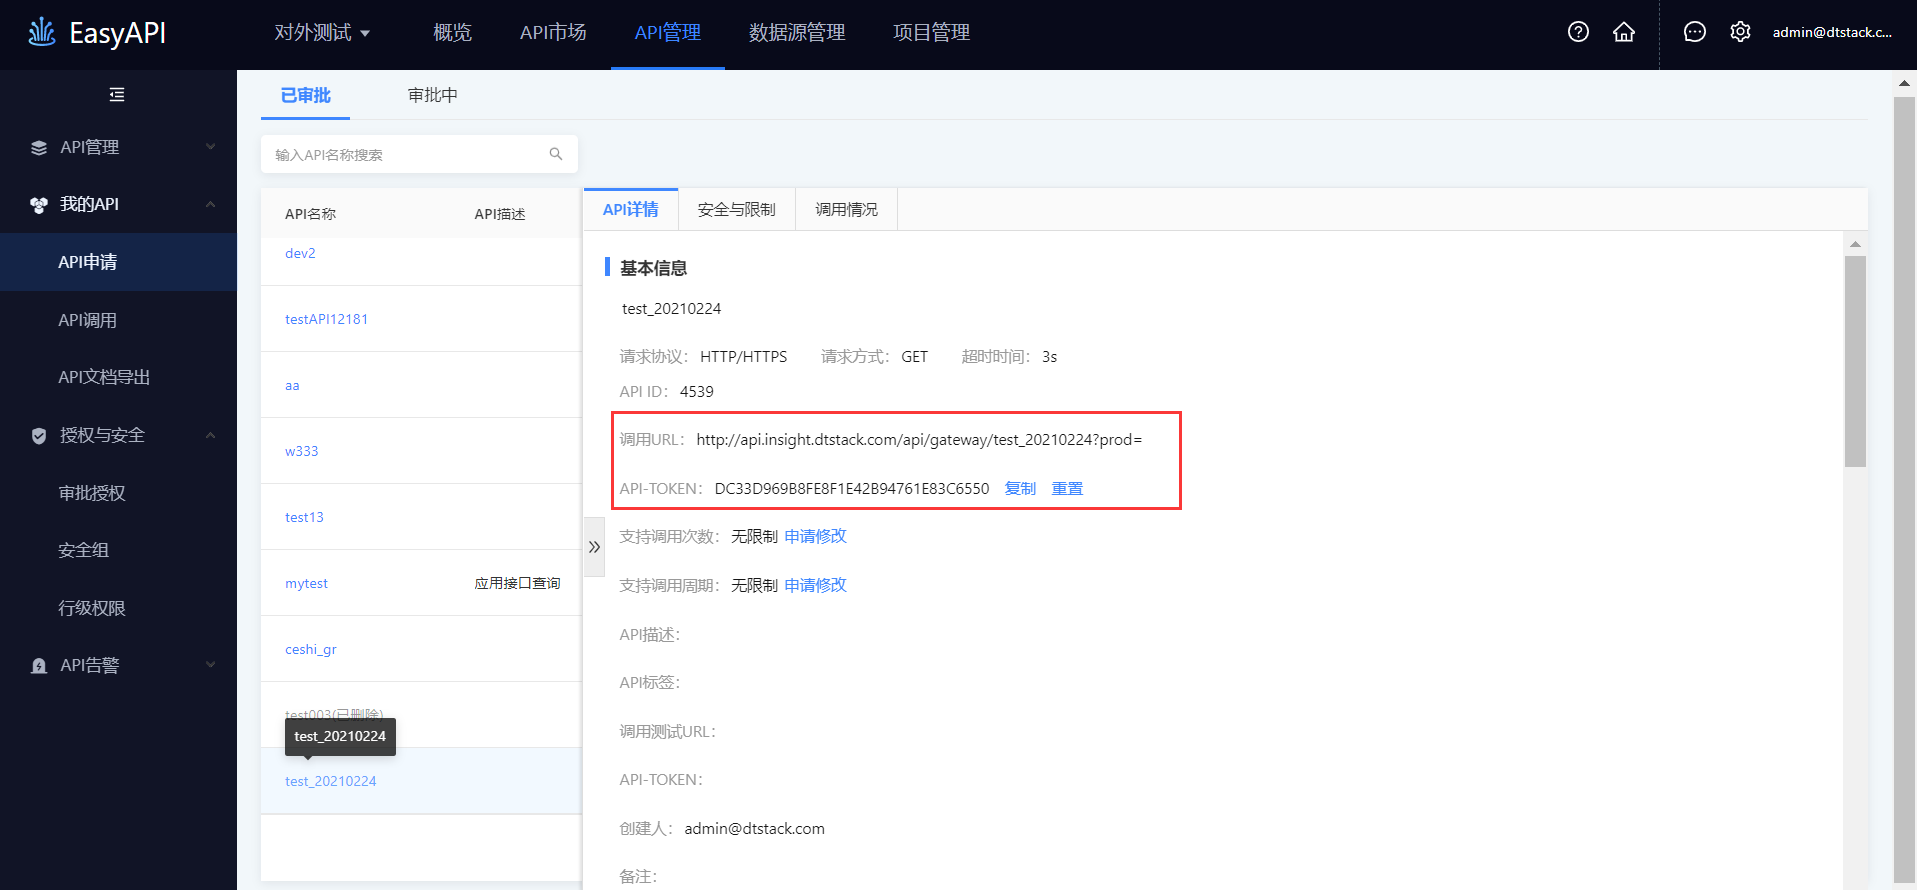This screenshot has width=1917, height=890.
Task: Switch to the 审批中 tab
Action: pyautogui.click(x=433, y=95)
